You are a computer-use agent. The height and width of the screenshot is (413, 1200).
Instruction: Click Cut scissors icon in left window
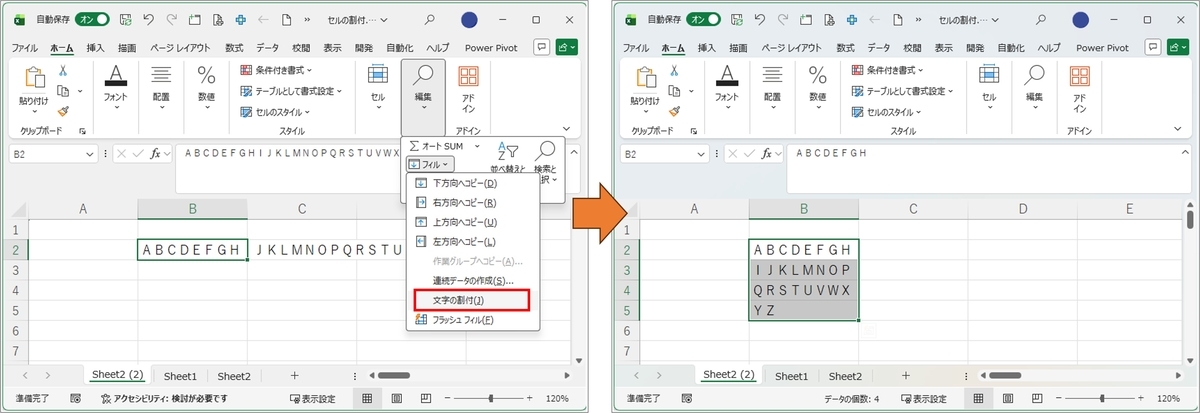tap(62, 70)
